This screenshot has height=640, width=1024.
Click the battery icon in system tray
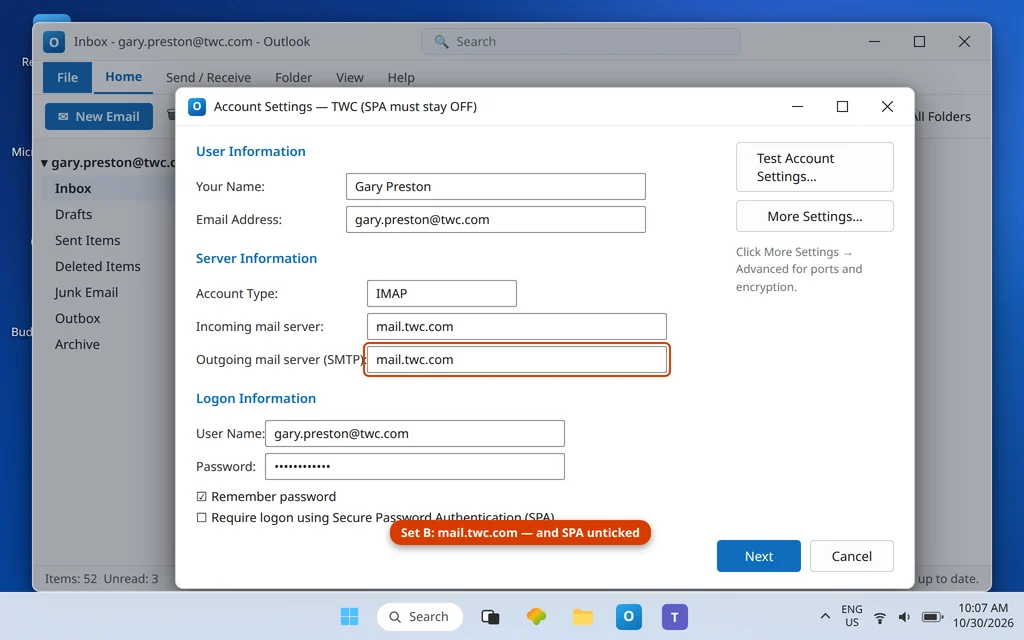932,617
